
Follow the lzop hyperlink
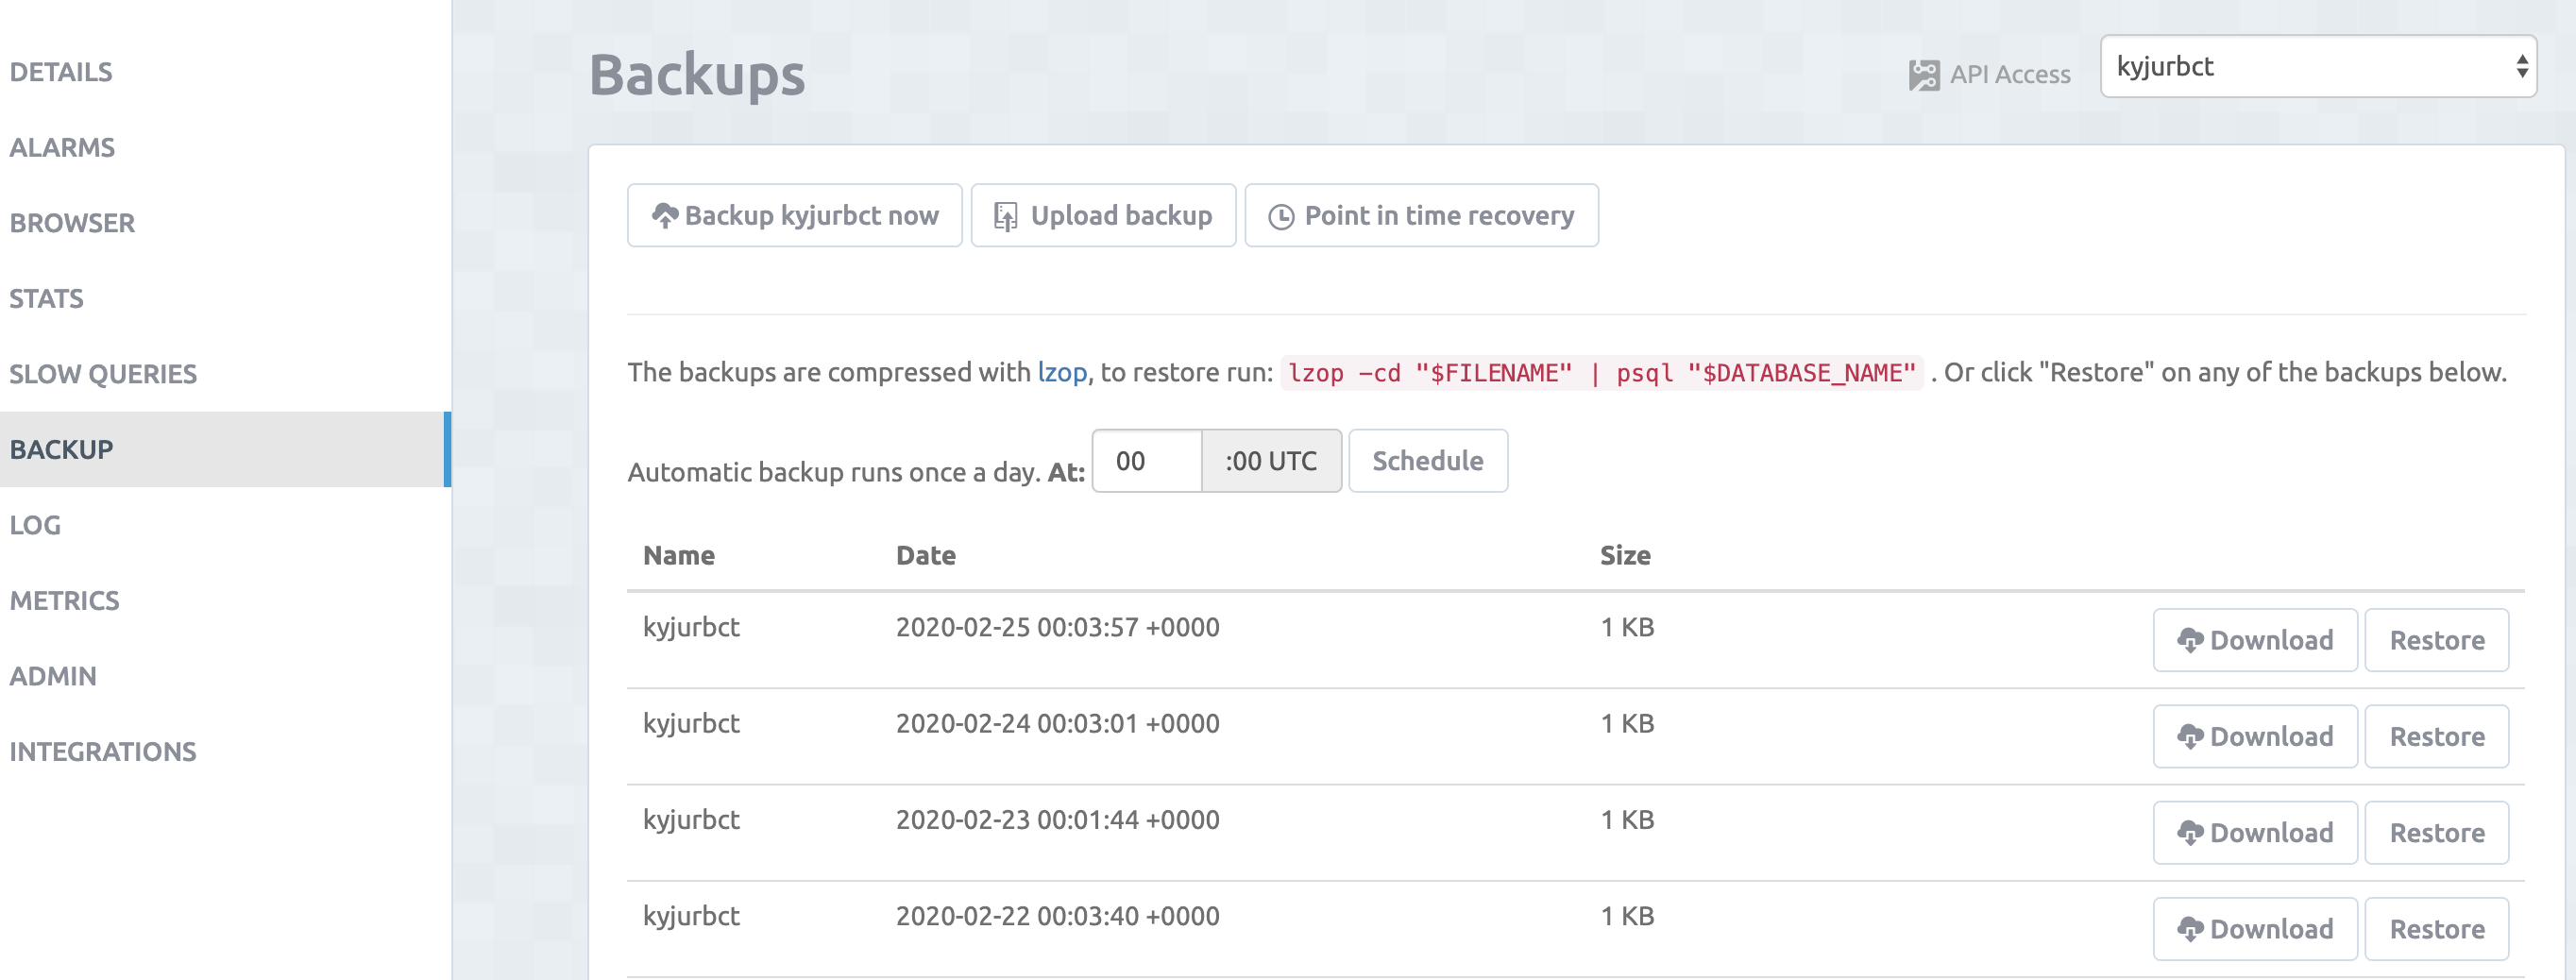[1061, 372]
